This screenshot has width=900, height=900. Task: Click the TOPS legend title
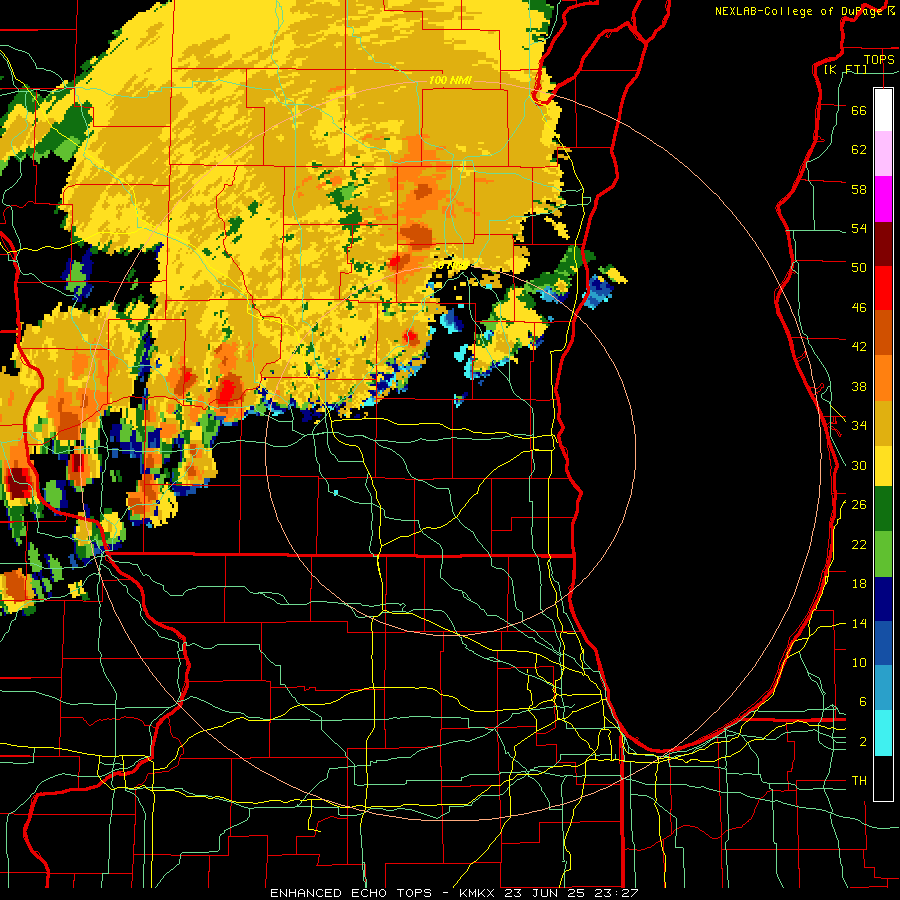tap(879, 59)
